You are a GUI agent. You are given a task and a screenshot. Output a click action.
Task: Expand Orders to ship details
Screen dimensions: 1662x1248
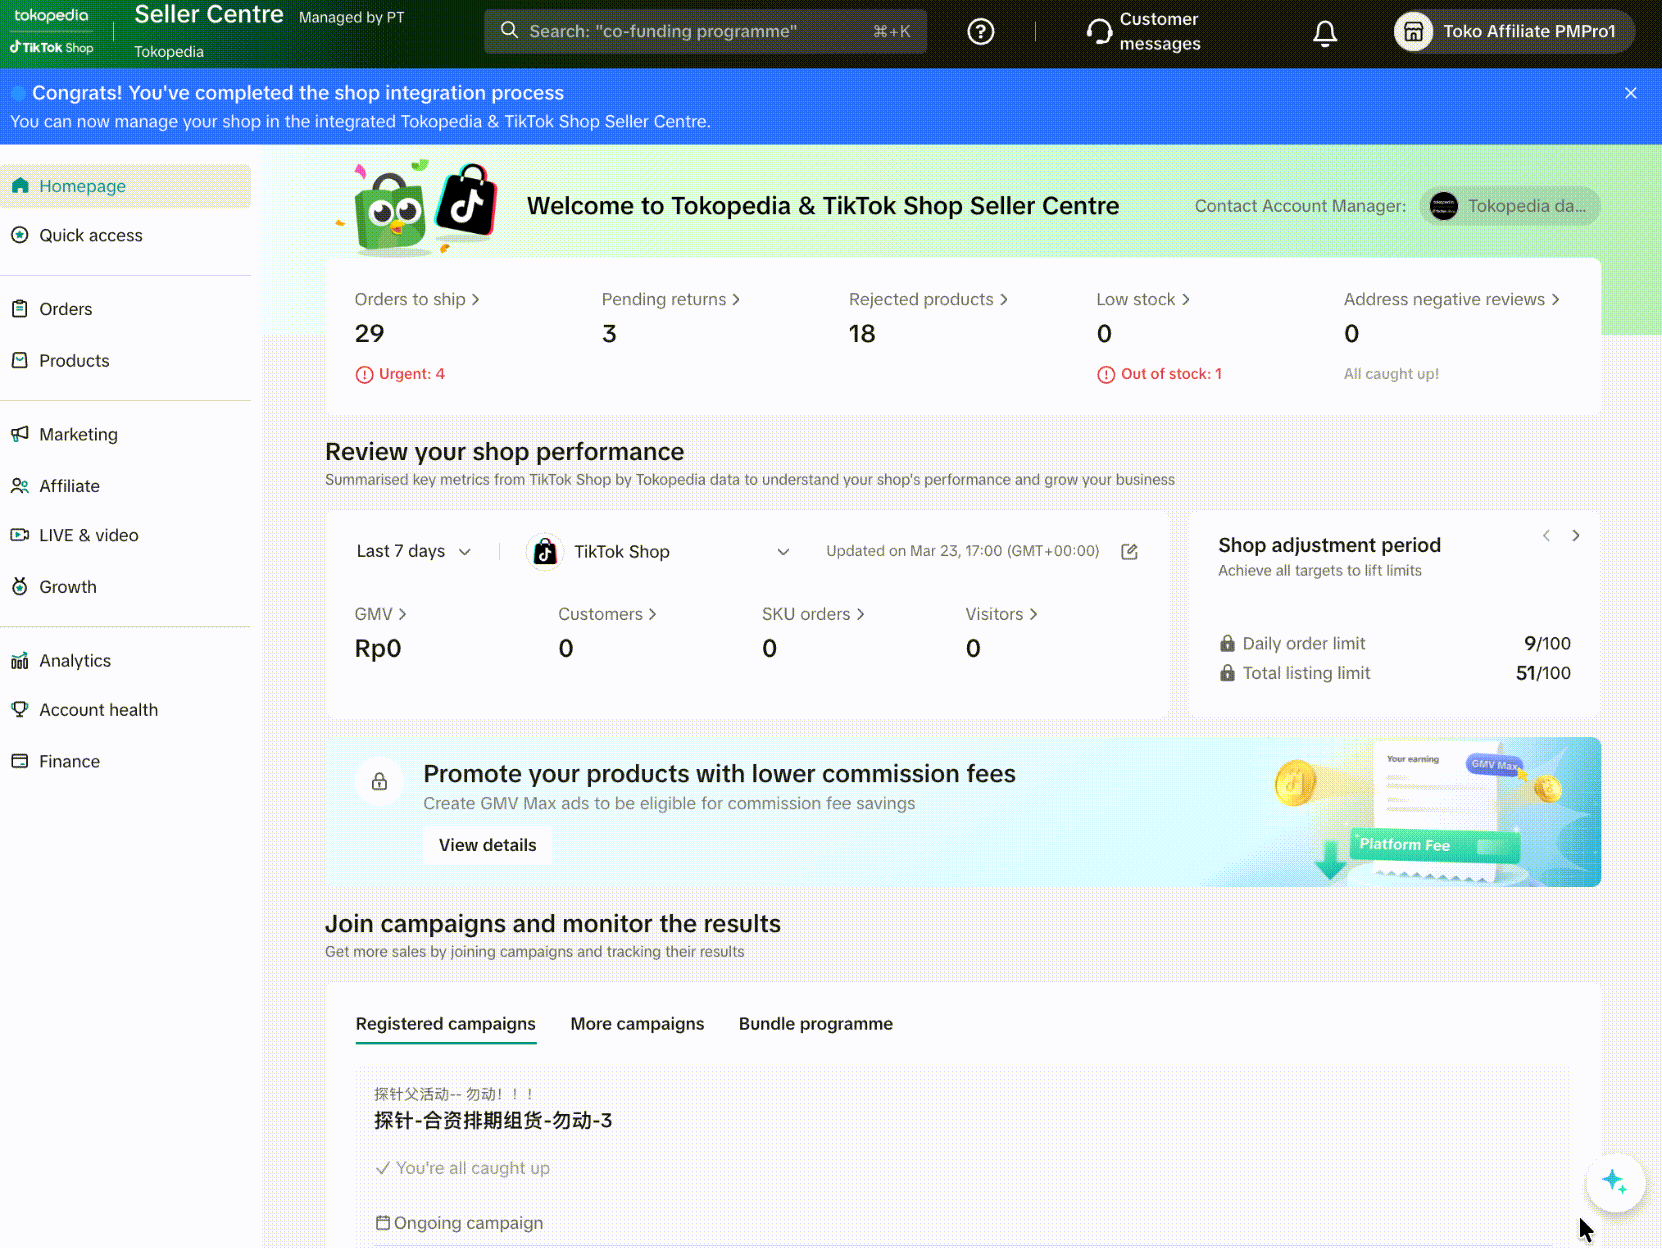[417, 299]
